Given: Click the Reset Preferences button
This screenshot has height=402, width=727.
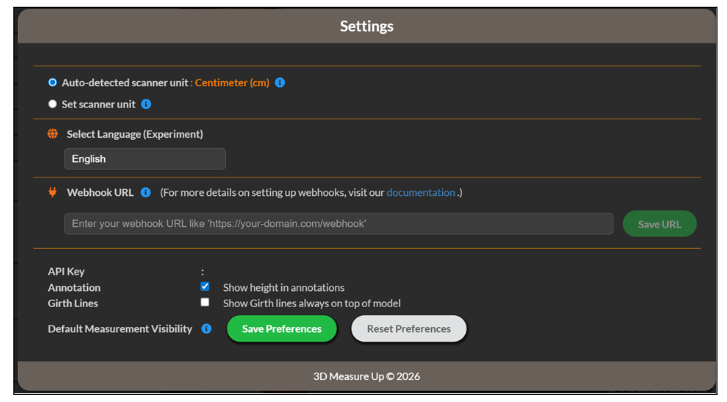Looking at the screenshot, I should [x=408, y=329].
